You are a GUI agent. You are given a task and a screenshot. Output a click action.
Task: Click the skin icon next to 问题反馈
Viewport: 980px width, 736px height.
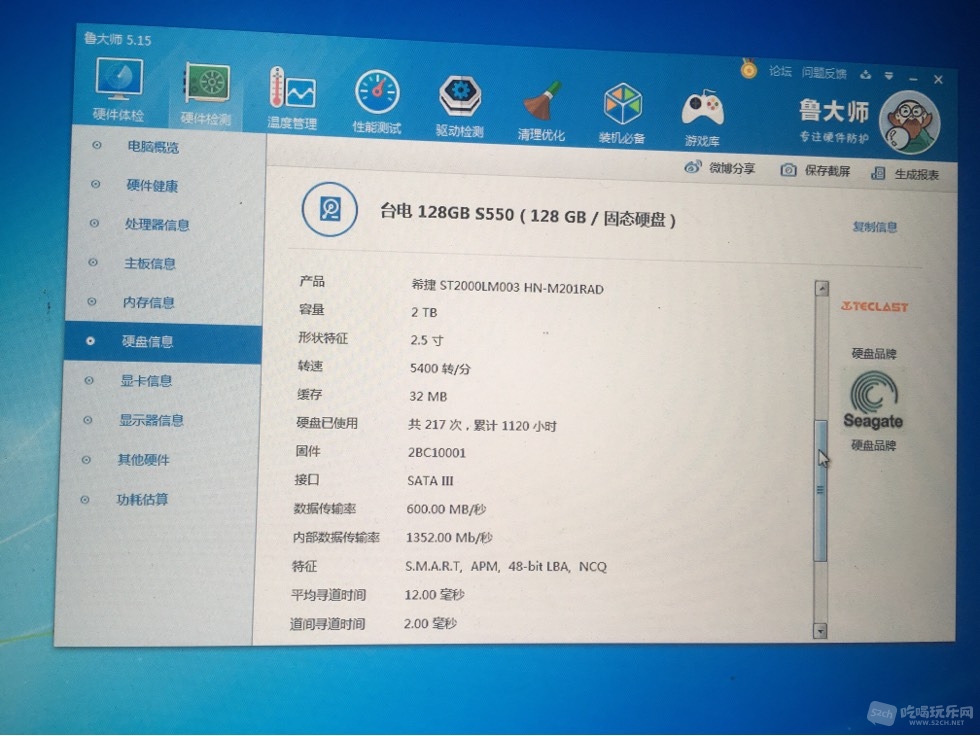866,74
